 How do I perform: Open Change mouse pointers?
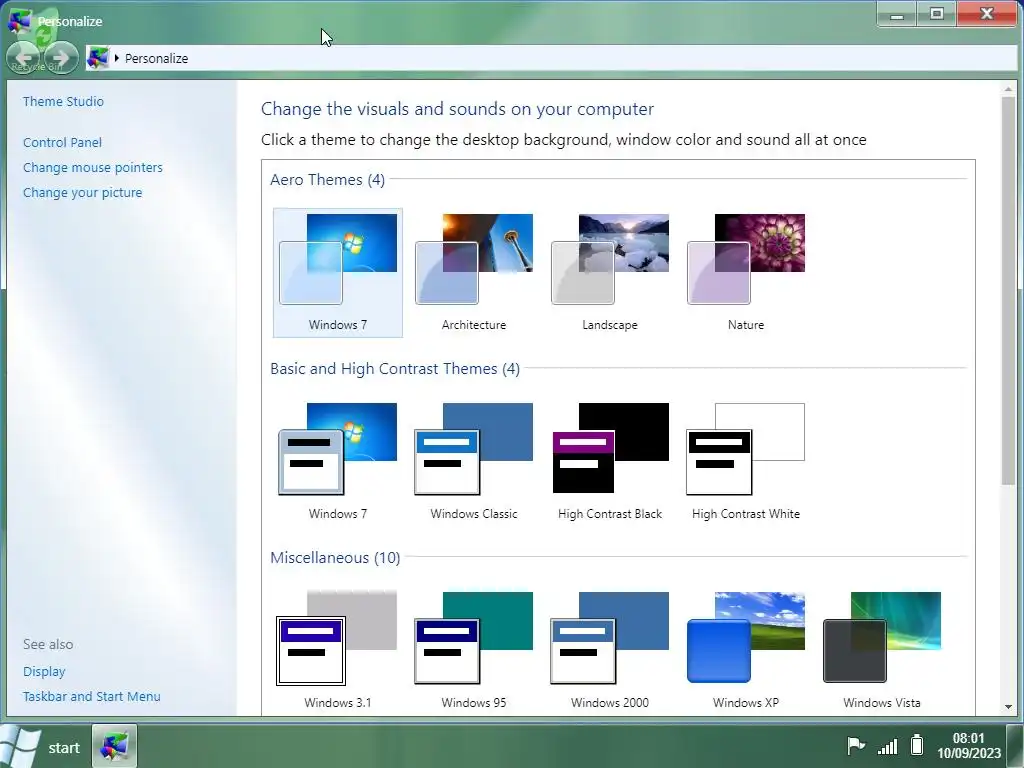[93, 167]
